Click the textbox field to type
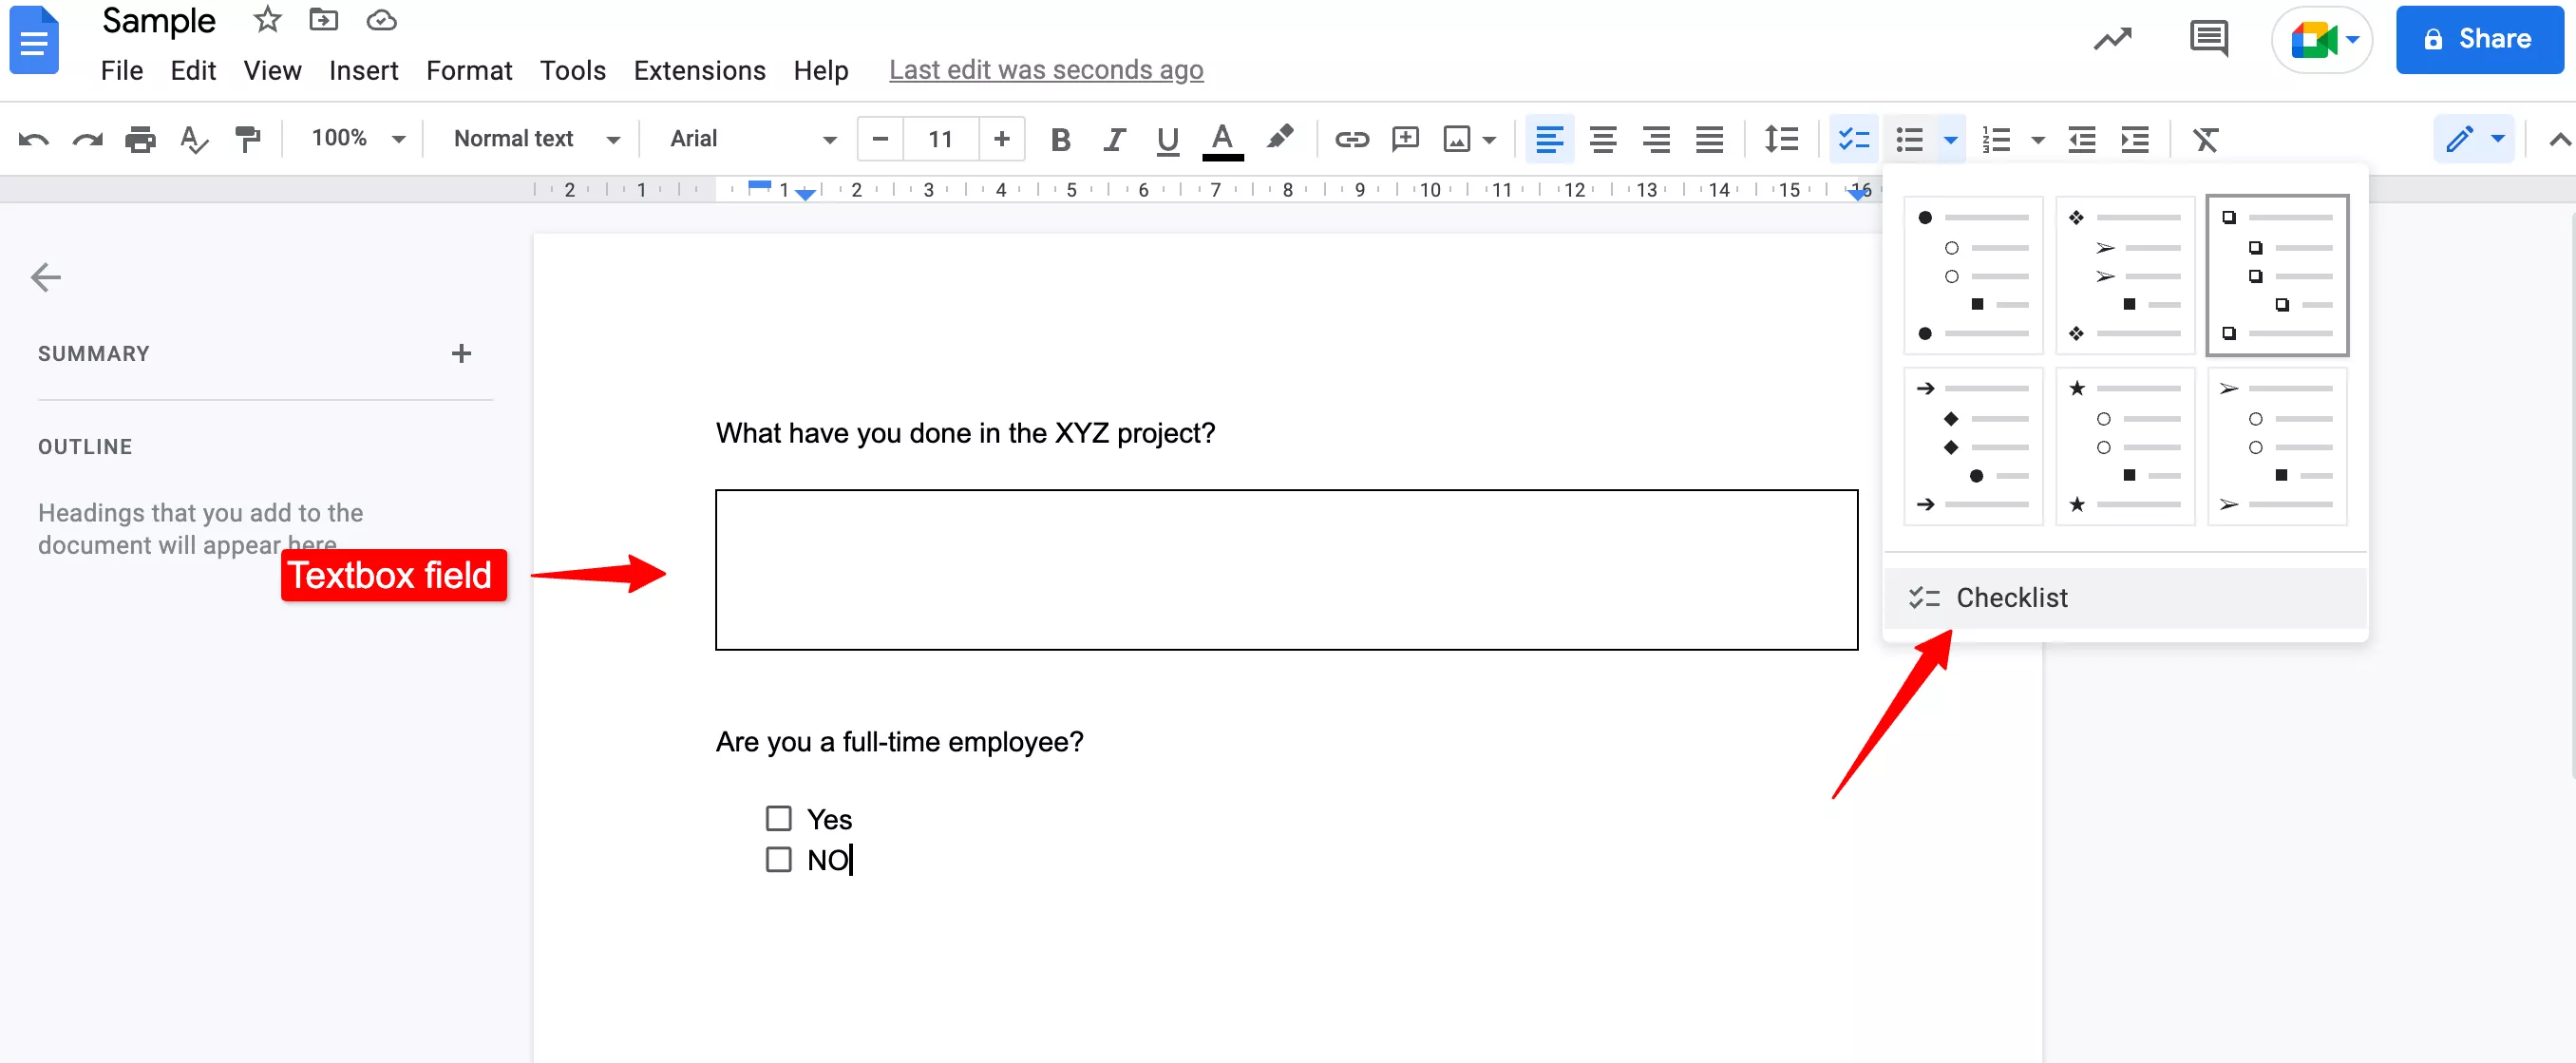The height and width of the screenshot is (1063, 2576). 1290,572
